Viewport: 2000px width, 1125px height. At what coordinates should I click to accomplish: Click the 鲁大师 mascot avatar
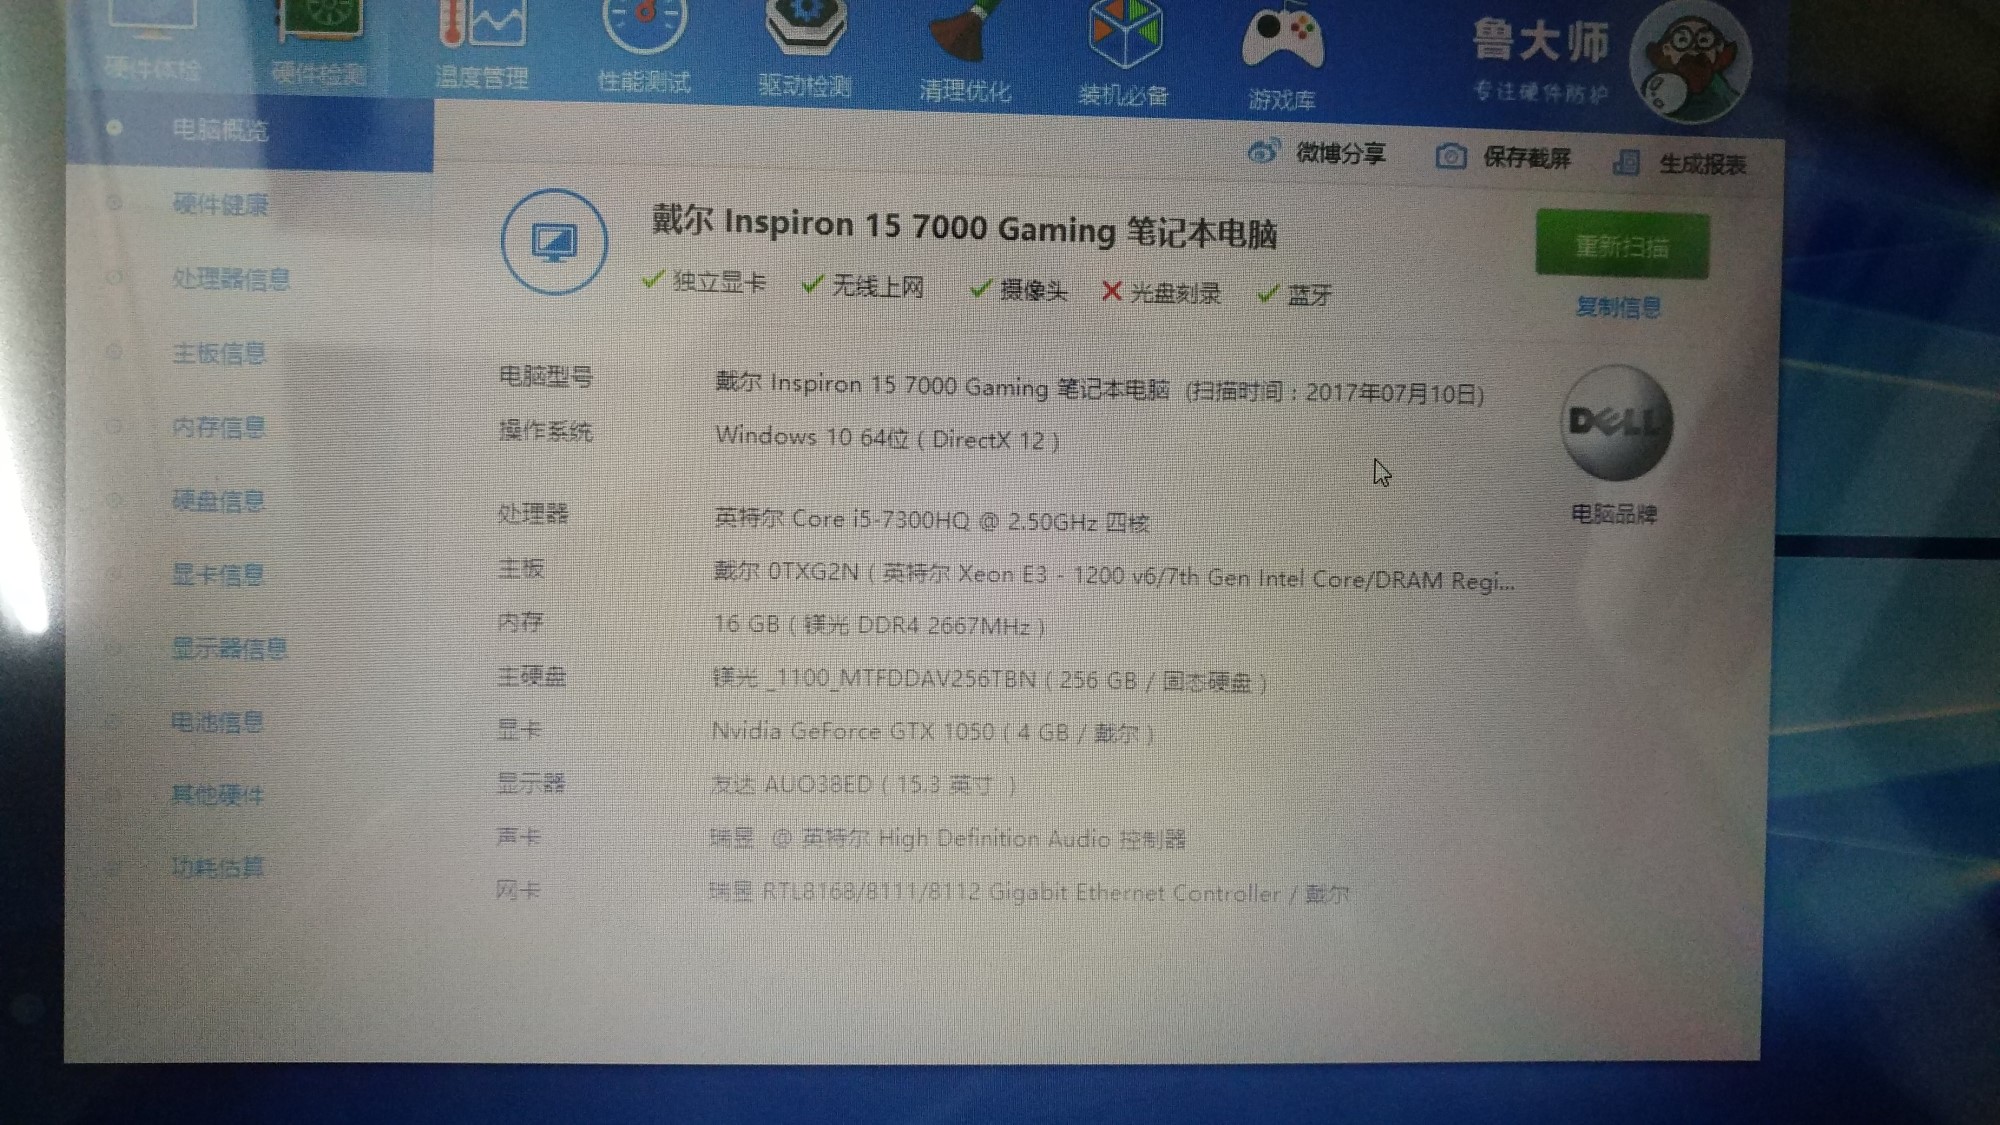1689,62
